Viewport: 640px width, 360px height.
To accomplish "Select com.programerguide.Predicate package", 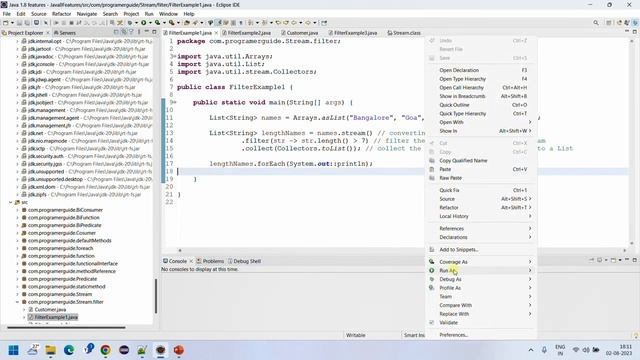I will coord(62,279).
